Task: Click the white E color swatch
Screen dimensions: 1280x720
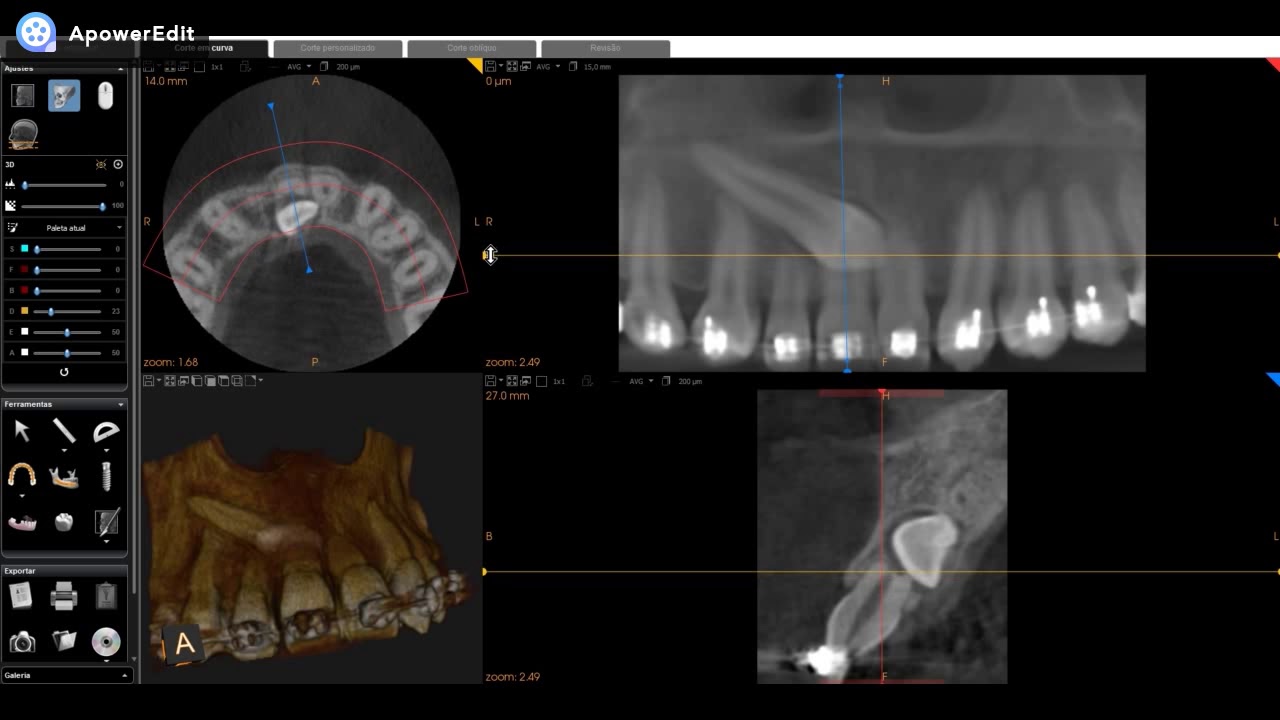Action: point(25,332)
